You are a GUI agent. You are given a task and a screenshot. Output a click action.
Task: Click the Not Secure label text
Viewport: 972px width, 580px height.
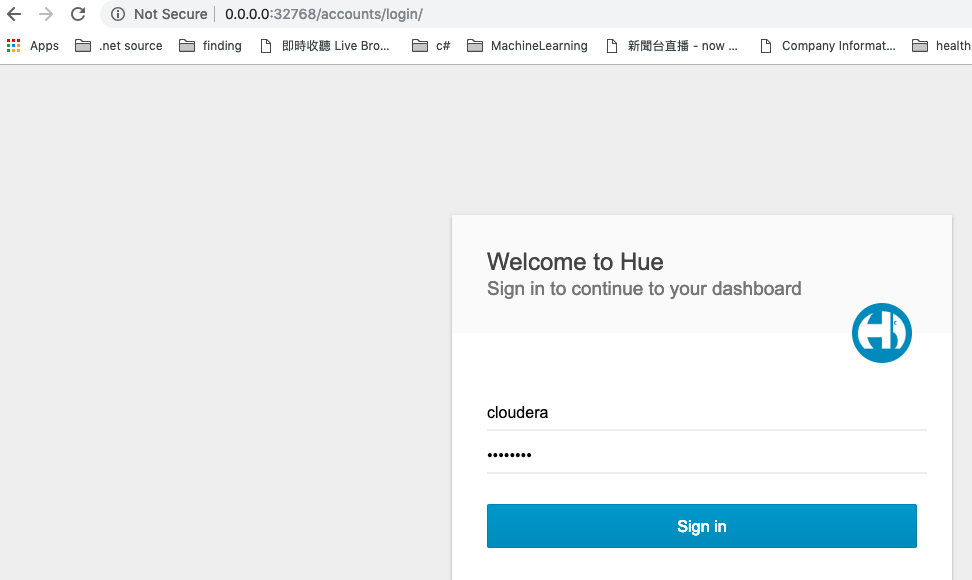170,14
